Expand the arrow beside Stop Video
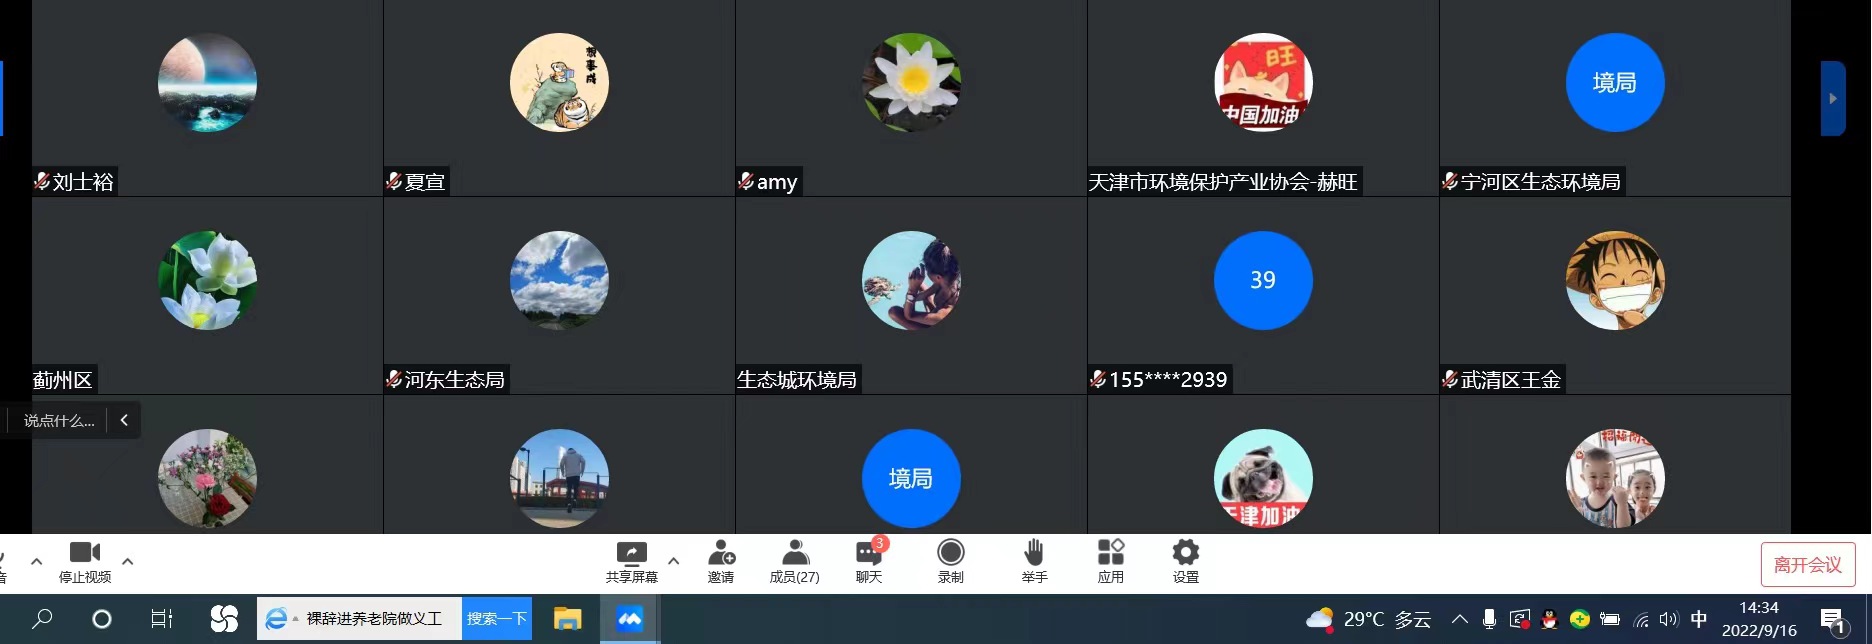The image size is (1872, 644). (x=128, y=561)
